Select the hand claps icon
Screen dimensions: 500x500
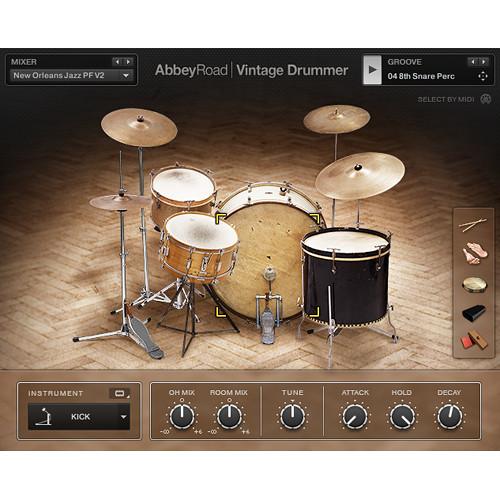point(475,253)
